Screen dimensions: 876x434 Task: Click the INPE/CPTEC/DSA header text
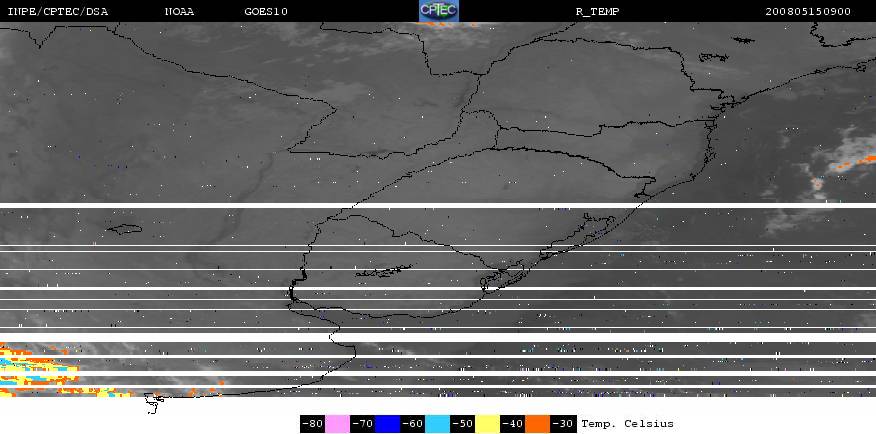58,12
